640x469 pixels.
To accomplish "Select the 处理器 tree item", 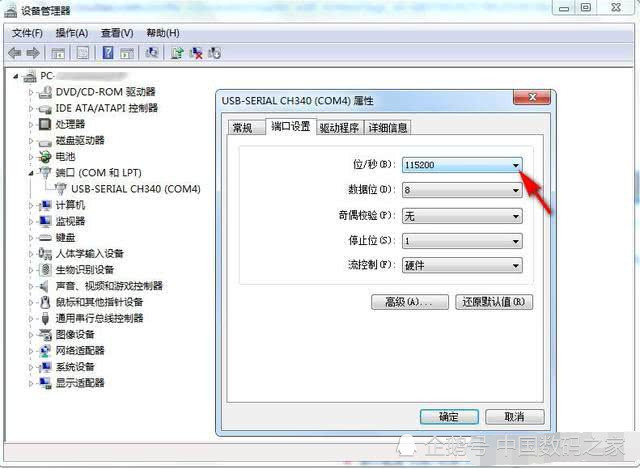I will (71, 124).
